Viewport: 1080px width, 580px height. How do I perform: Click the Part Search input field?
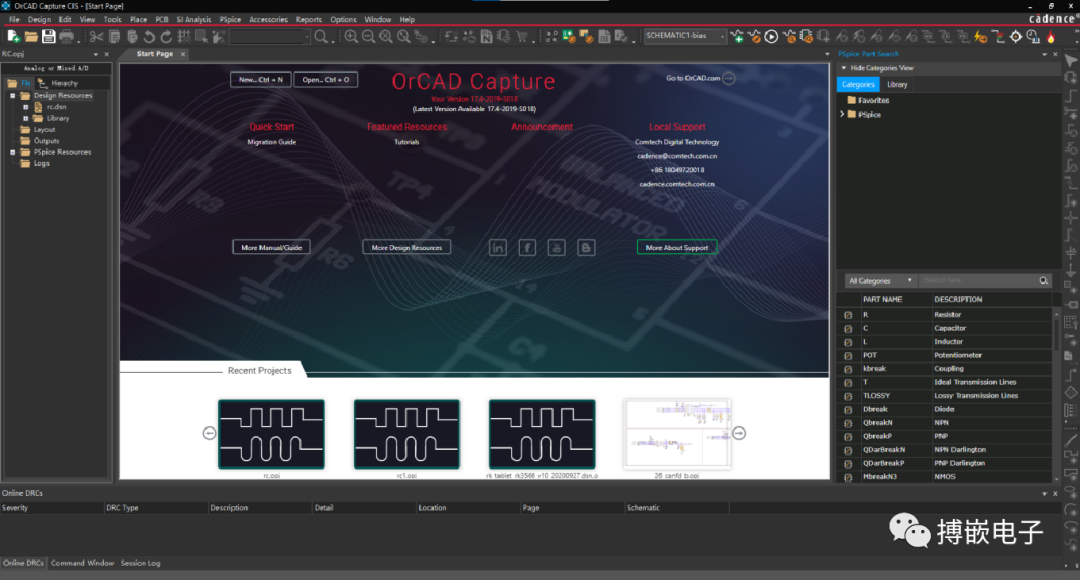[x=978, y=280]
